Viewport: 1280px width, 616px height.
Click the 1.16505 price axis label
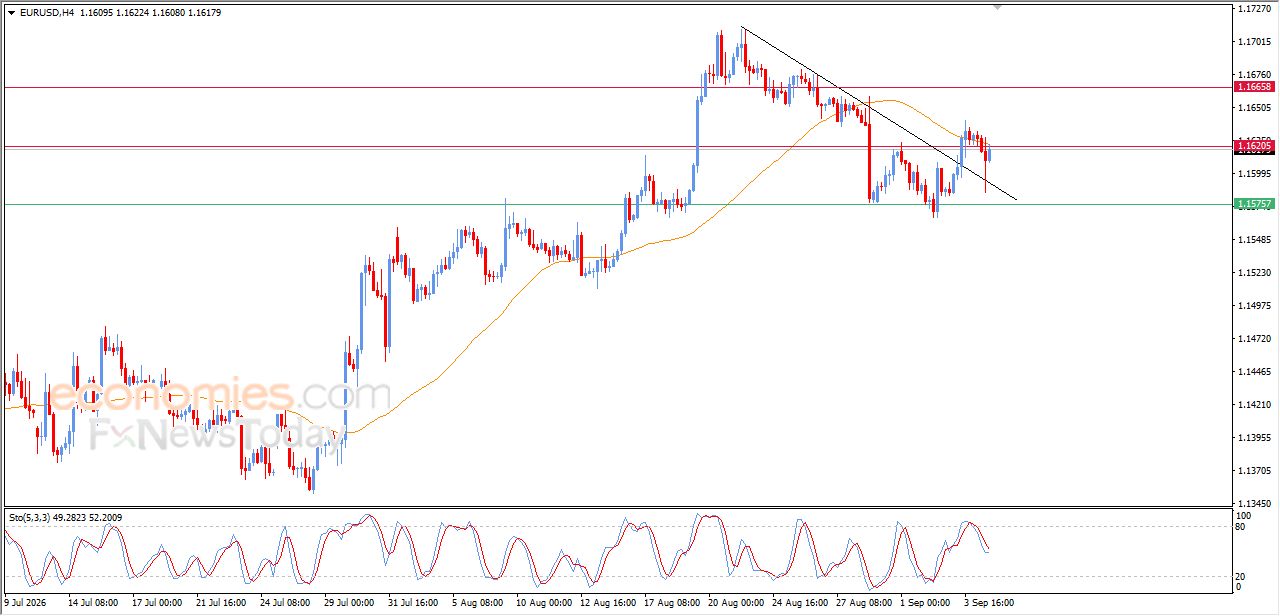(1254, 107)
